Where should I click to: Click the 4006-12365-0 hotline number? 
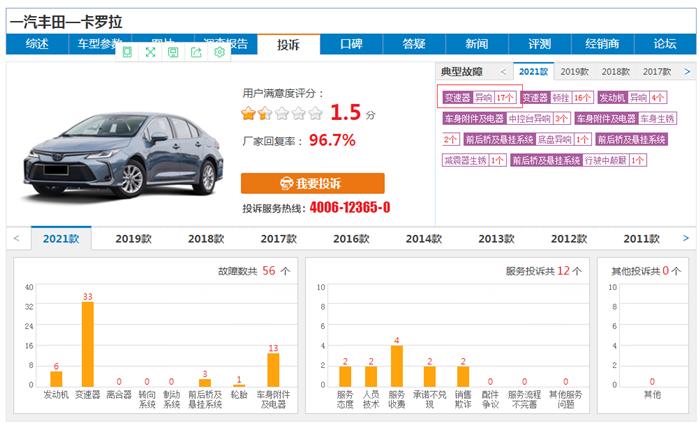(350, 207)
